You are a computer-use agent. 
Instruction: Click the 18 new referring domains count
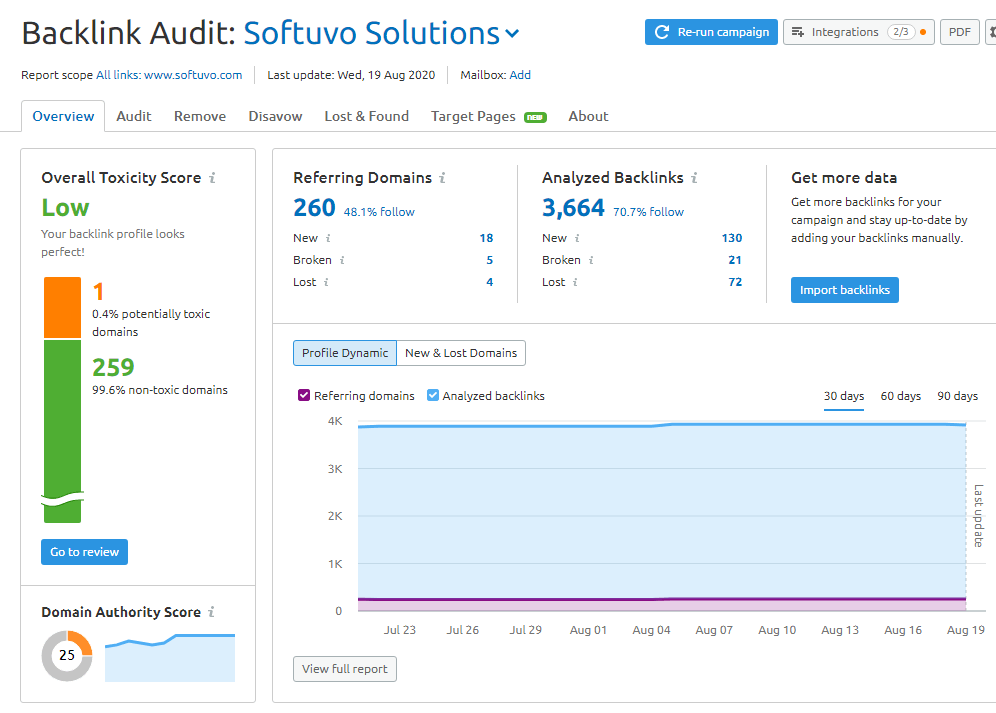click(x=486, y=238)
